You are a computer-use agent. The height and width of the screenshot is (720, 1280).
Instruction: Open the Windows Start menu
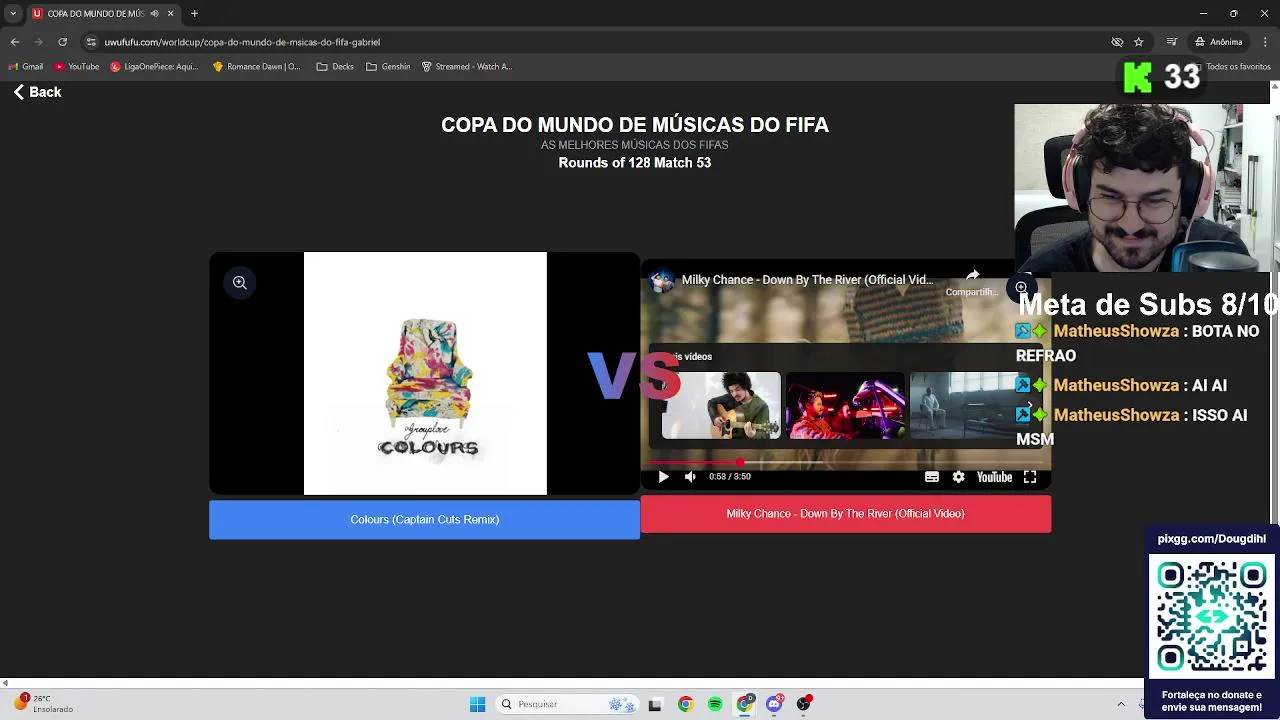click(x=477, y=704)
